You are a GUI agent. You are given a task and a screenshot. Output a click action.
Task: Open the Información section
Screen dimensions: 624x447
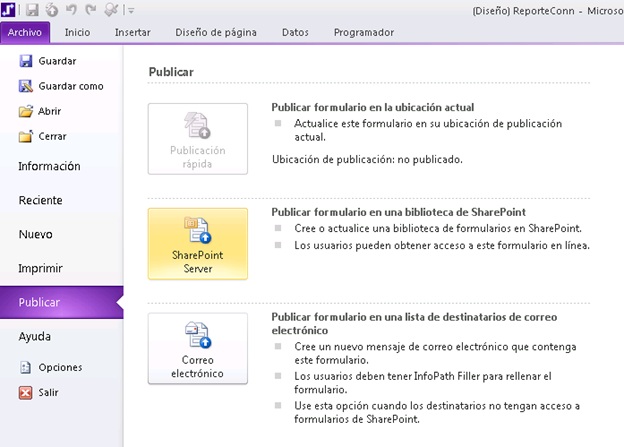point(49,166)
